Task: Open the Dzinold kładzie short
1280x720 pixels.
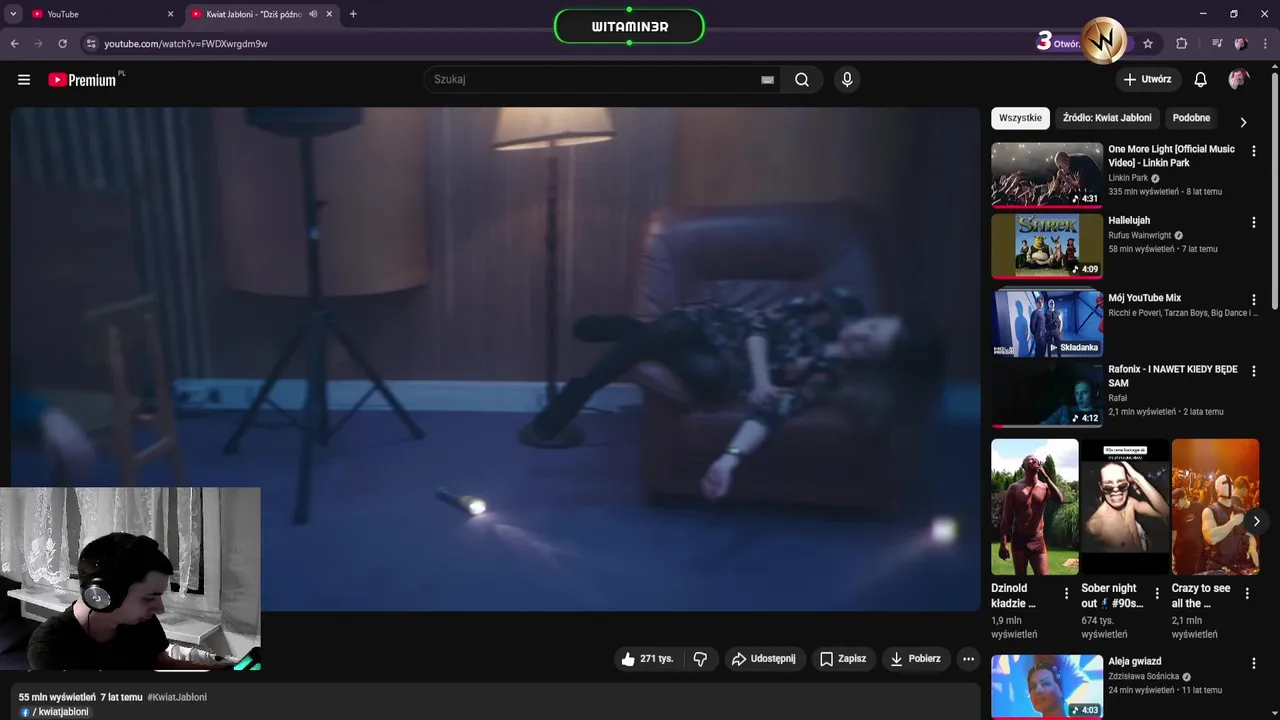Action: pos(1034,506)
